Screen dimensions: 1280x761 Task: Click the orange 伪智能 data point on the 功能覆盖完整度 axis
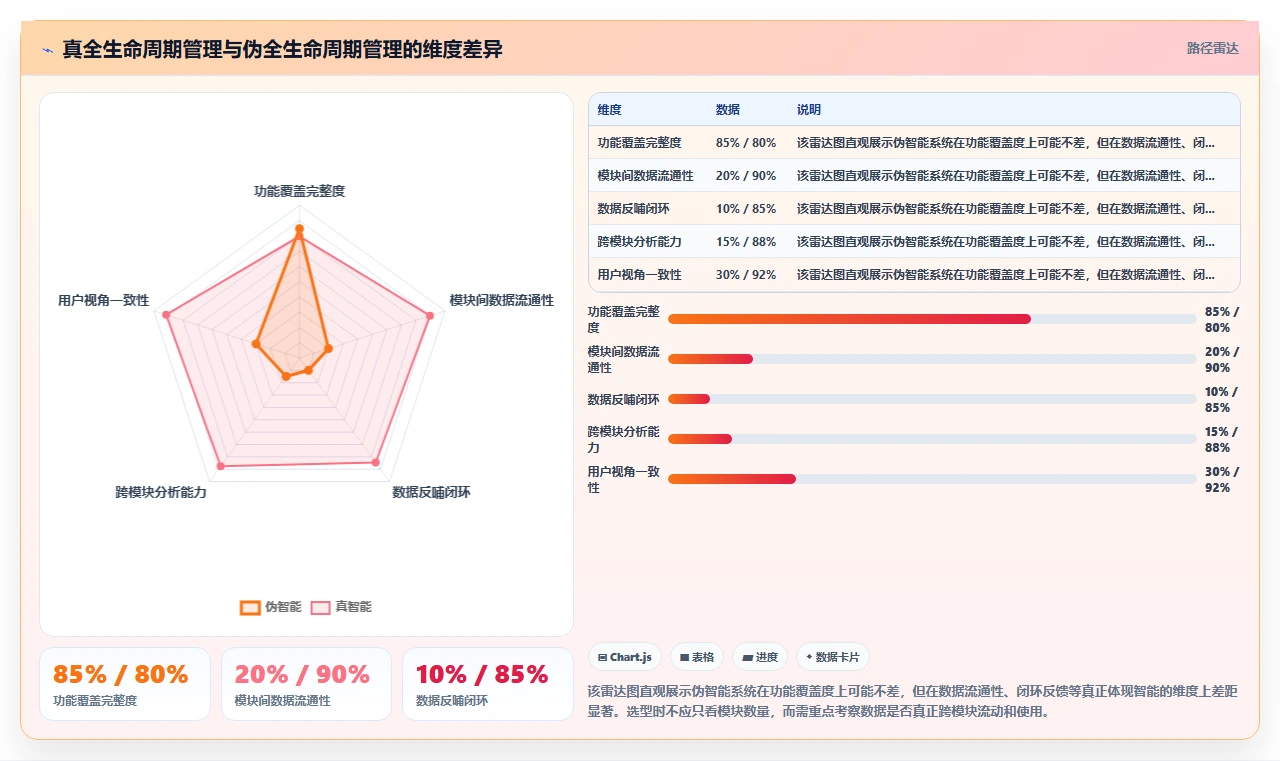[299, 229]
